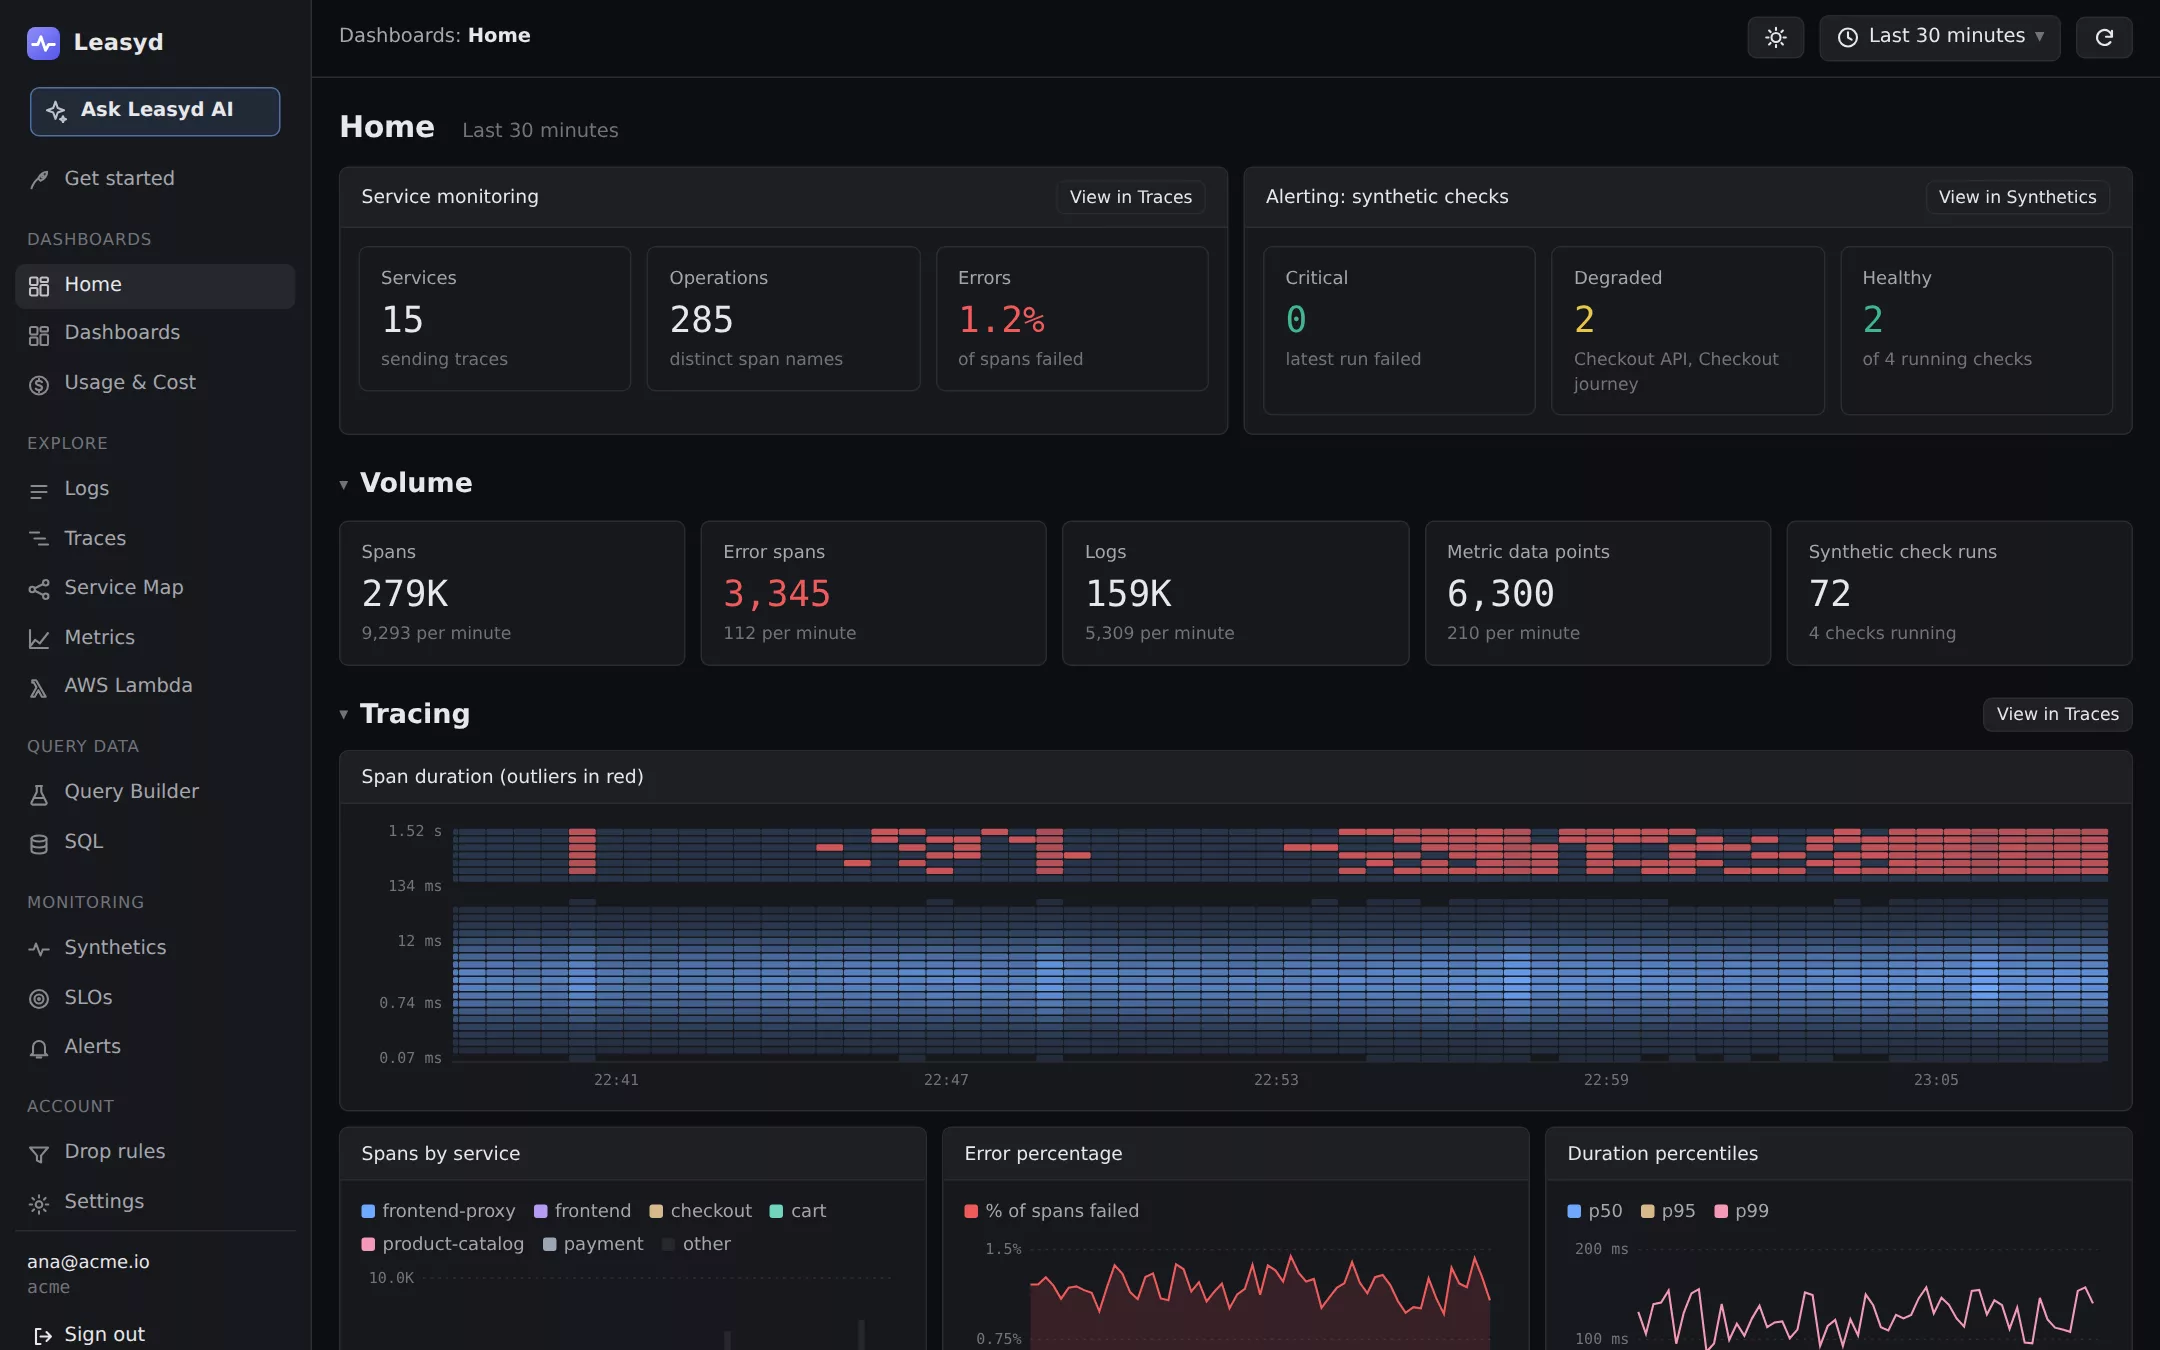This screenshot has width=2160, height=1350.
Task: Open the Service Map icon
Action: tap(39, 589)
